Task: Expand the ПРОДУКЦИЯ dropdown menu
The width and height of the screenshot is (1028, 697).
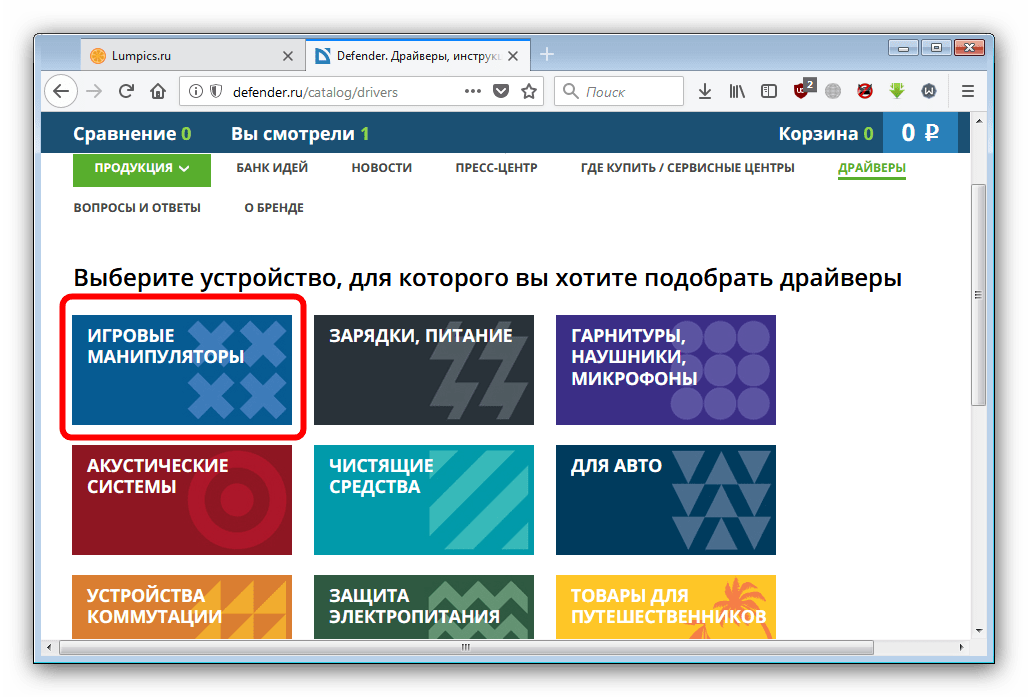Action: coord(142,168)
